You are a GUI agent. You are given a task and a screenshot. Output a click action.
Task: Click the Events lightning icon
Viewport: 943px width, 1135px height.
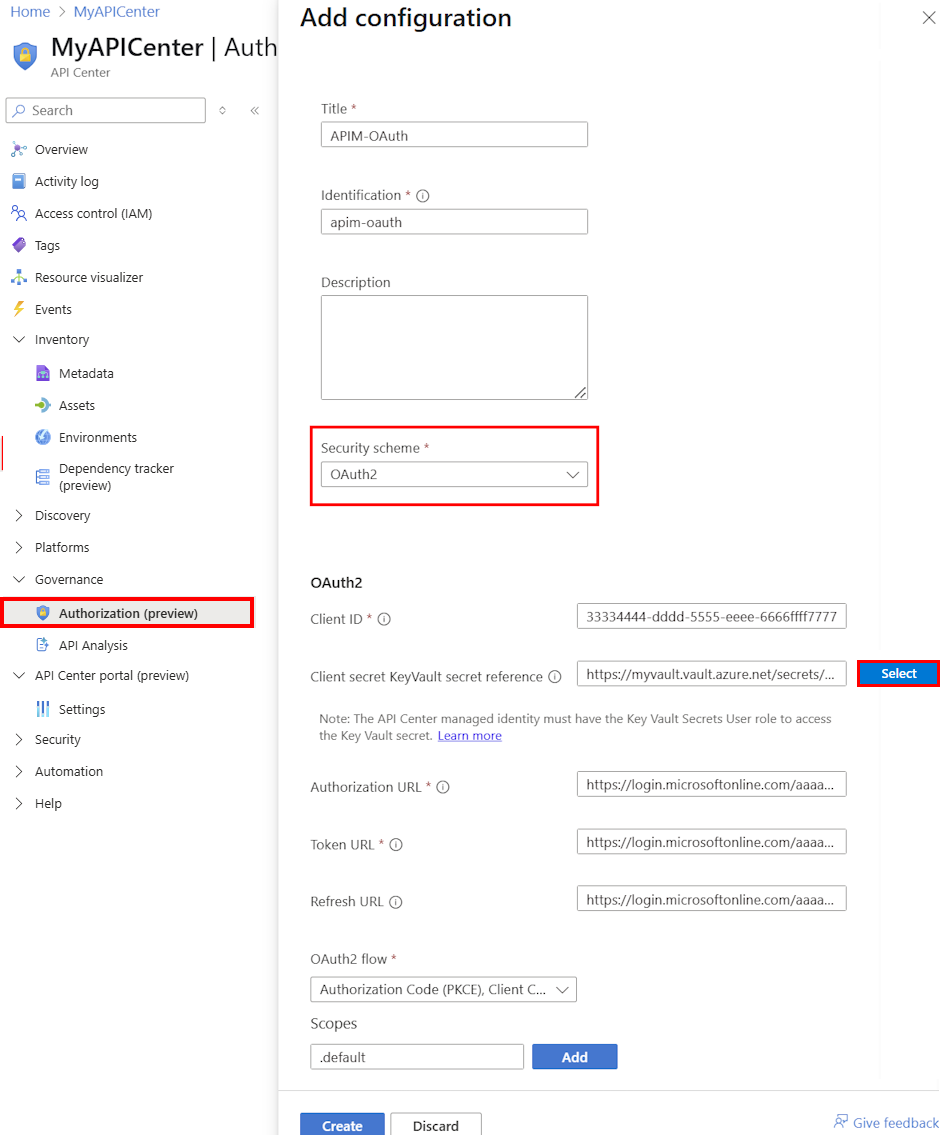pyautogui.click(x=19, y=309)
